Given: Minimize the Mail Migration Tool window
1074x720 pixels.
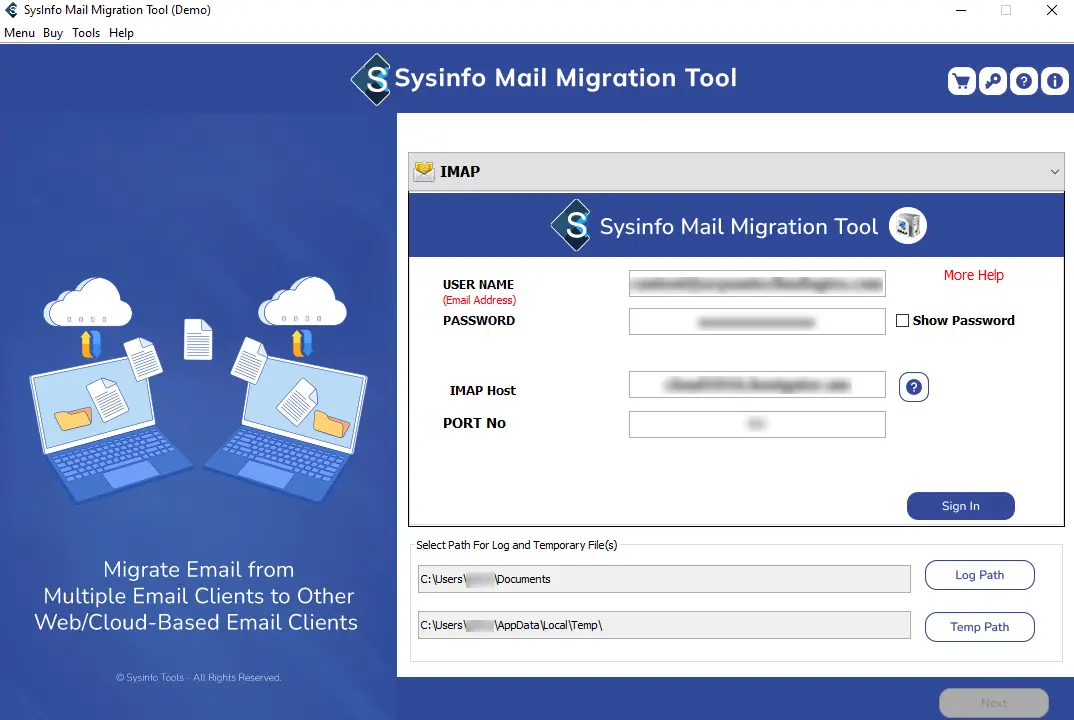Looking at the screenshot, I should [x=961, y=10].
